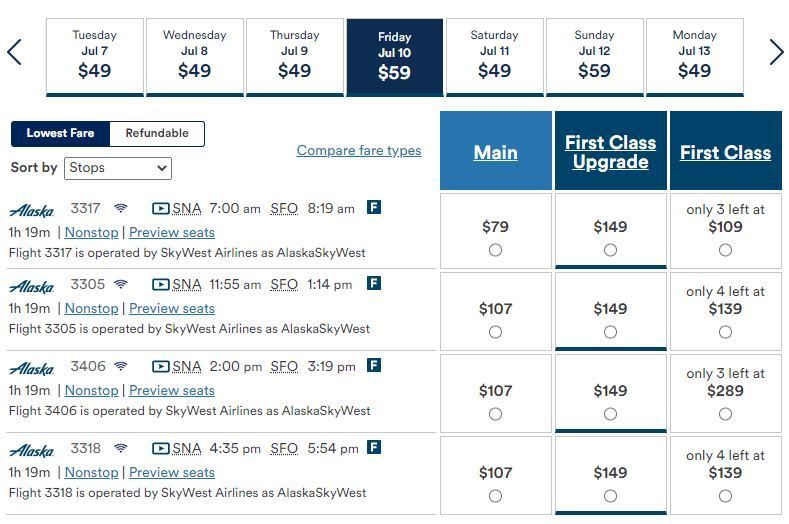Click the entertainment icon for flight 3318

pos(161,449)
